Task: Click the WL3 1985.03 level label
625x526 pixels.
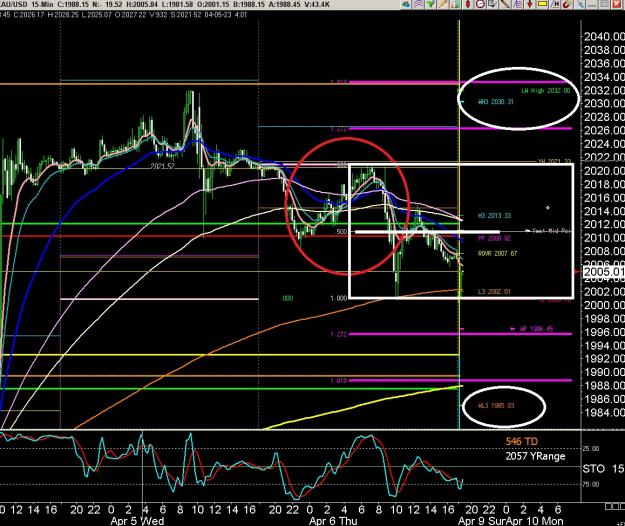Action: pos(496,406)
